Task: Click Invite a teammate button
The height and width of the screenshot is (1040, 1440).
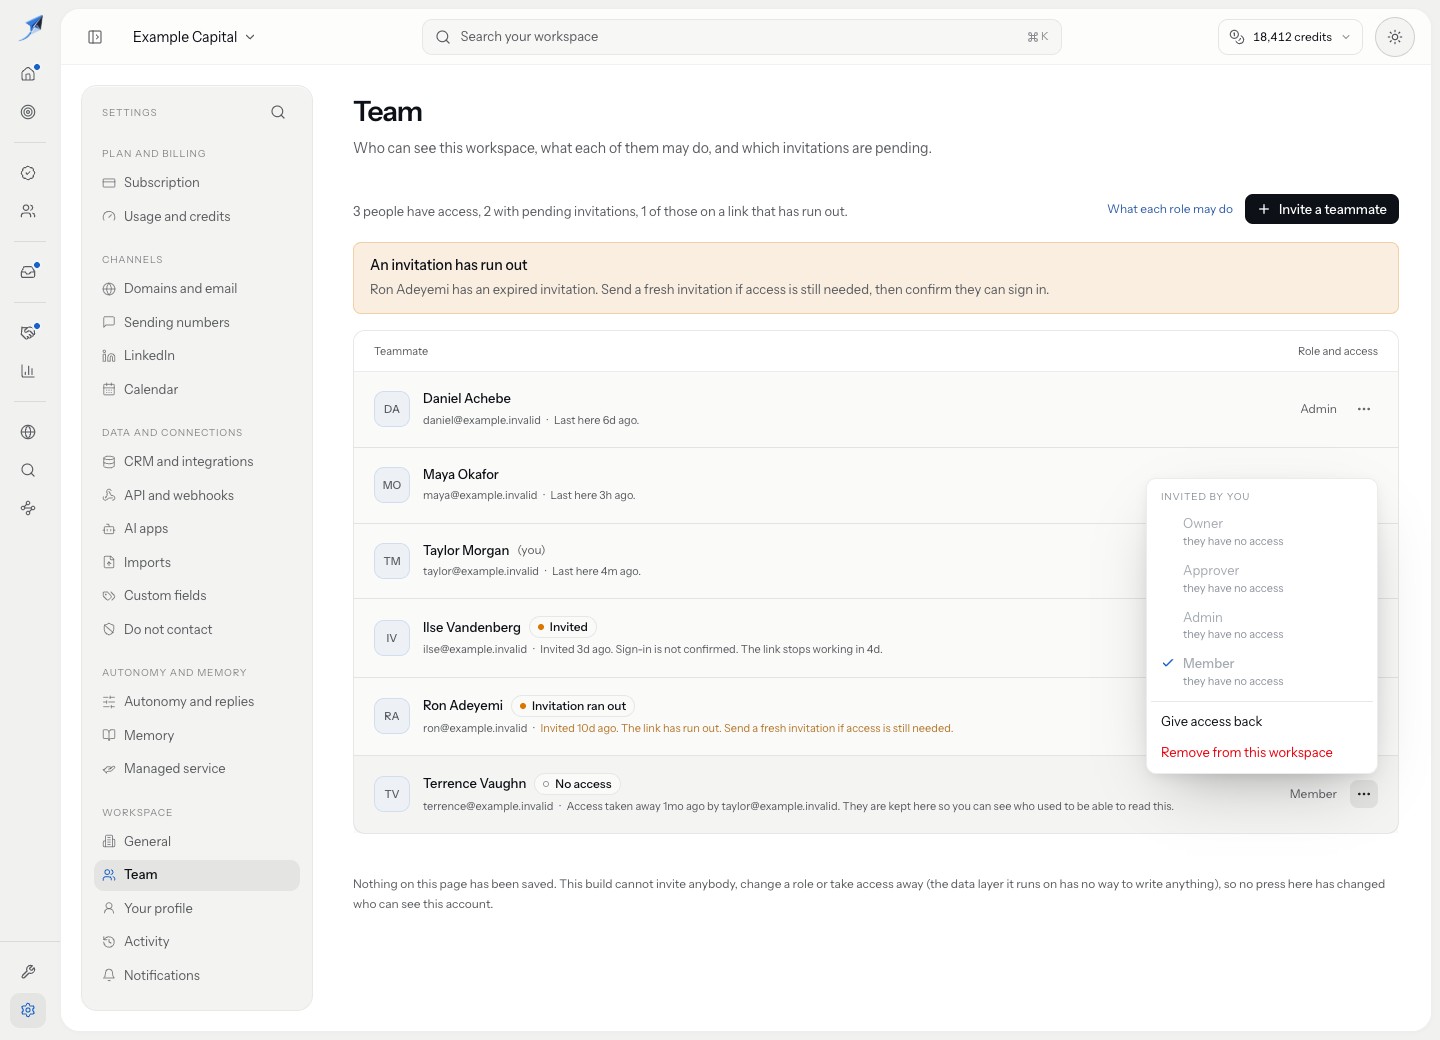Action: (1321, 209)
